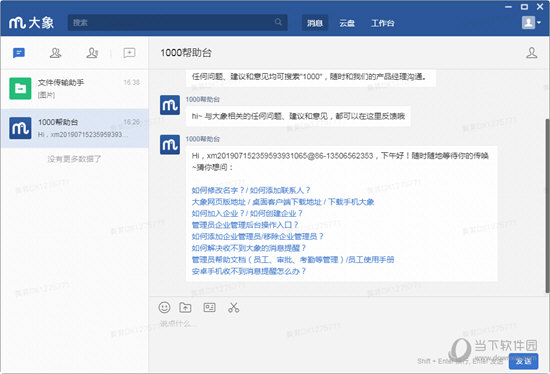Click the search magnifier icon
This screenshot has width=550, height=374.
coord(278,22)
